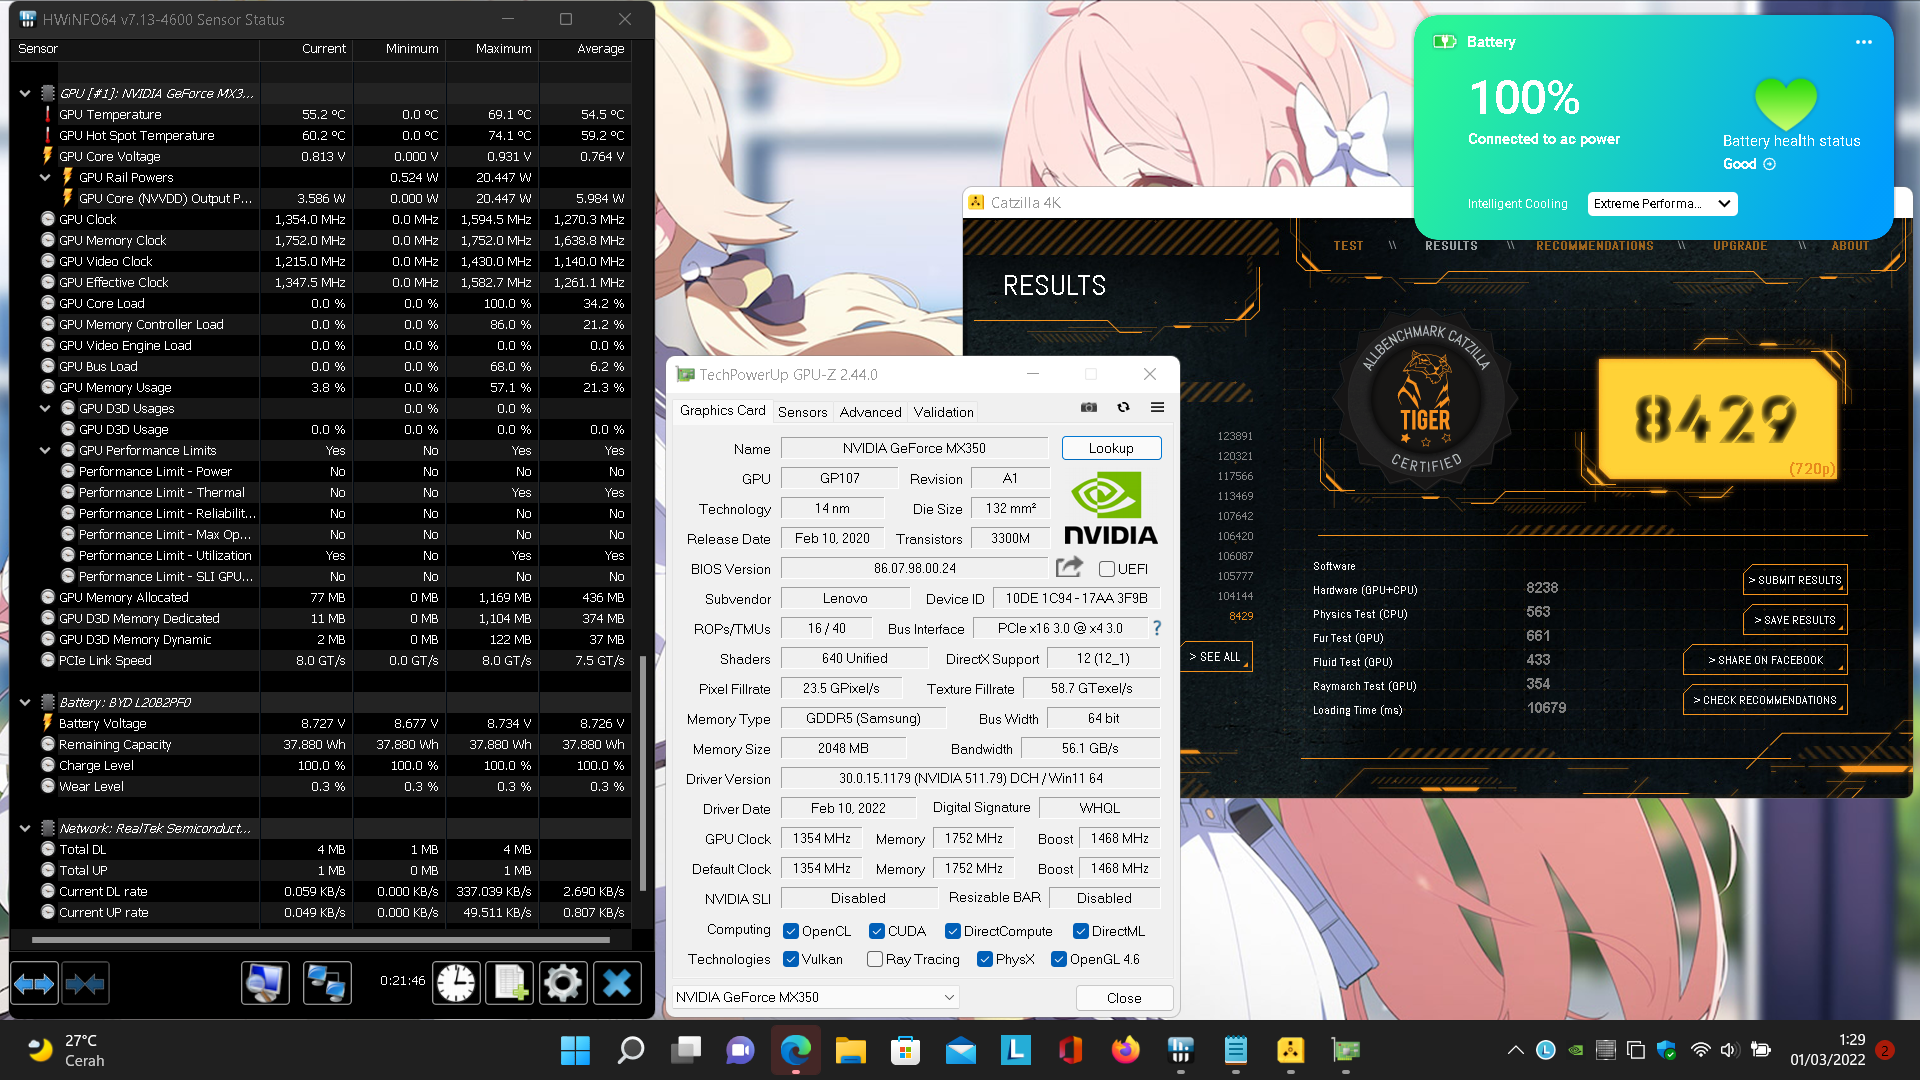Toggle CUDA checkbox
Viewport: 1920px width, 1080px height.
coord(877,931)
